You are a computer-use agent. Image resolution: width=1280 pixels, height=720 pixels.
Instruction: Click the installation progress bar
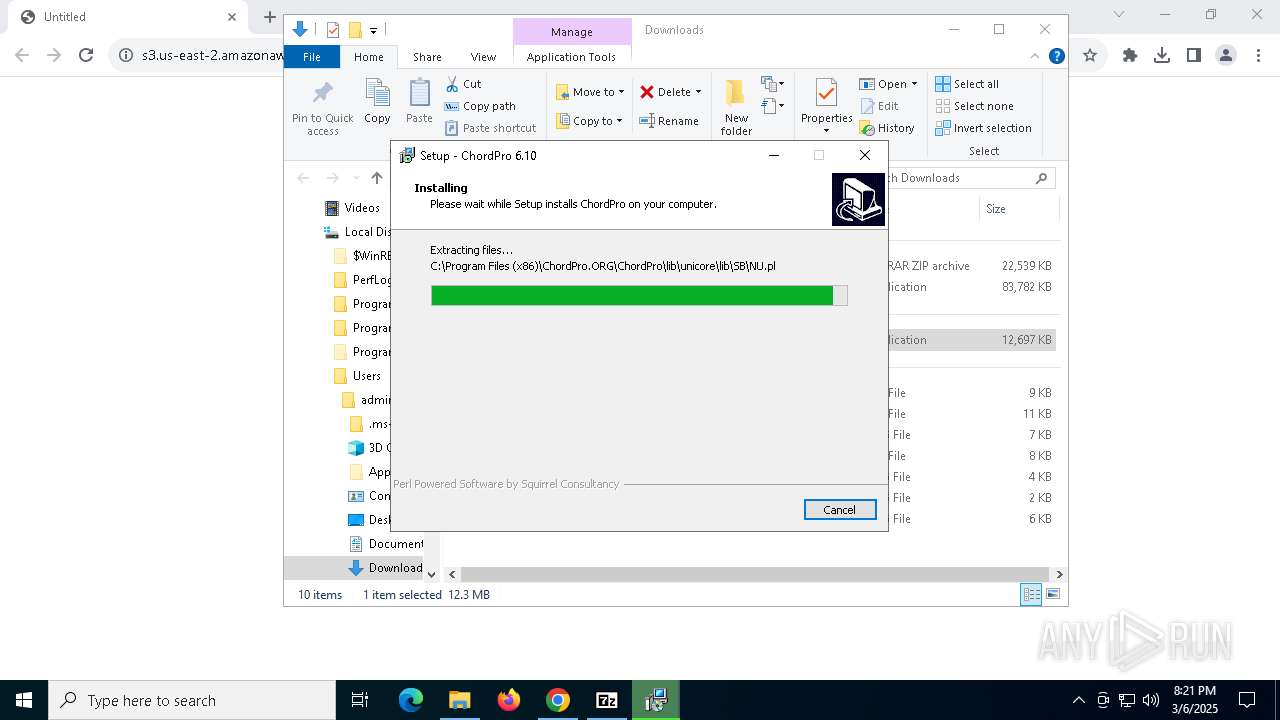639,295
